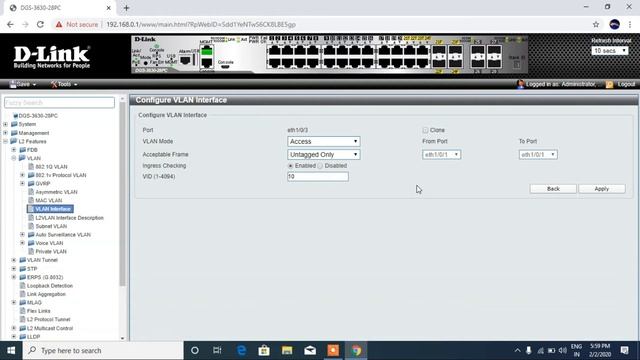The image size is (640, 360).
Task: Launch Microsoft Edge from taskbar
Action: 241,351
